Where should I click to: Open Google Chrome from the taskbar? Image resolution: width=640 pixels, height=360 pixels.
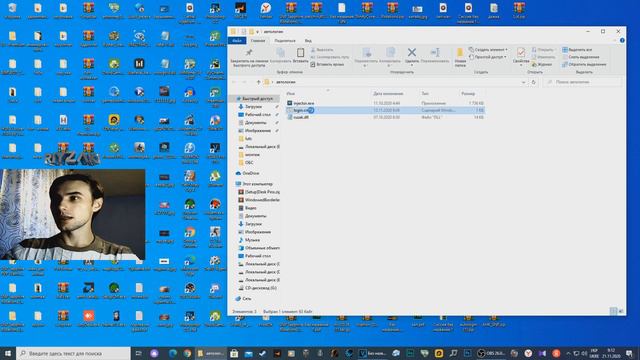click(x=187, y=353)
